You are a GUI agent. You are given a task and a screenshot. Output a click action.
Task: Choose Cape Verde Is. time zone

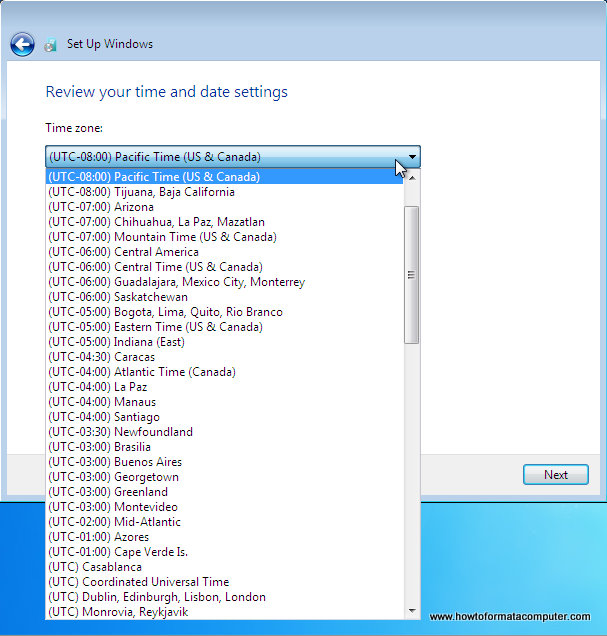(225, 552)
